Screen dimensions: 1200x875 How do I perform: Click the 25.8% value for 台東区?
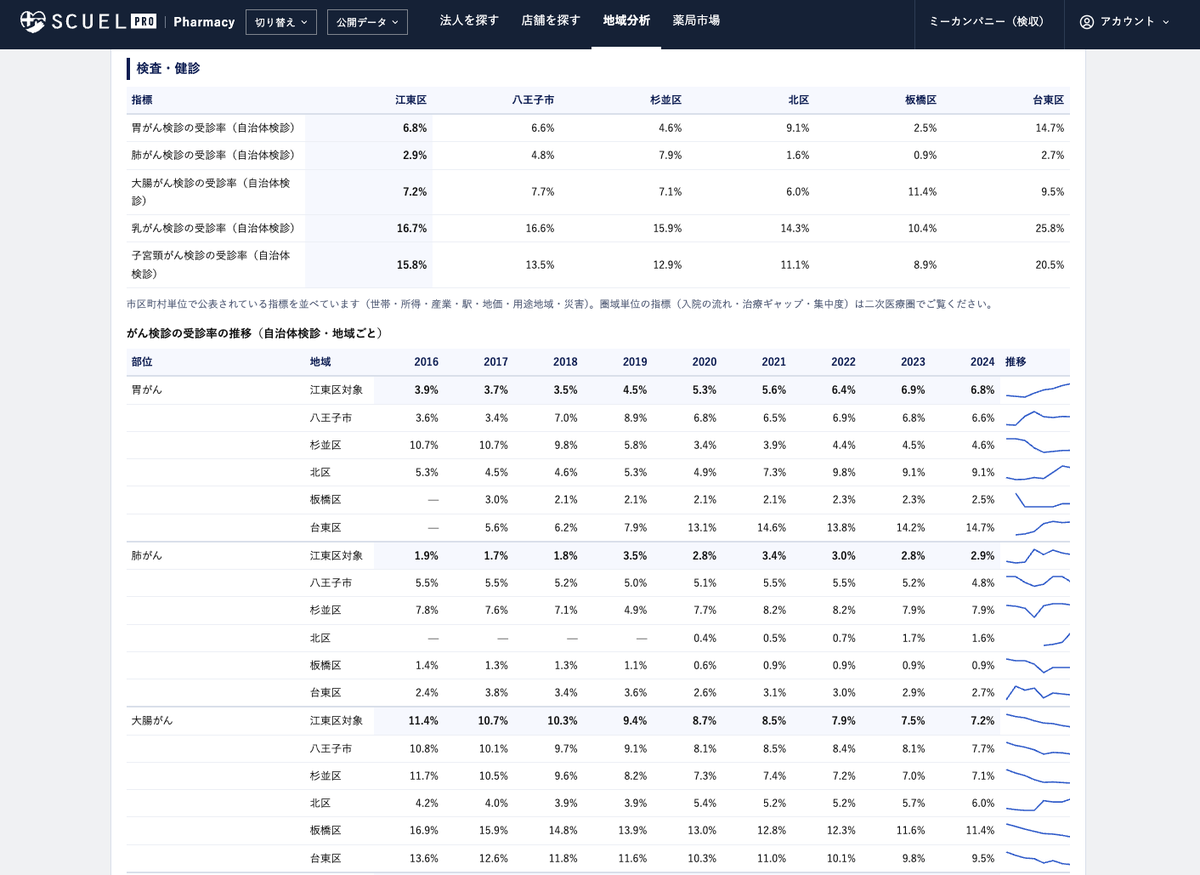(1049, 228)
